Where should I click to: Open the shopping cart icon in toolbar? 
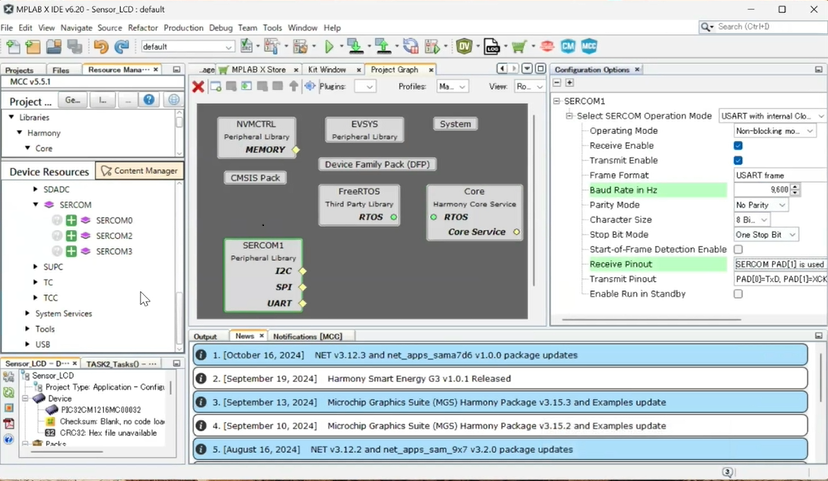pos(519,46)
